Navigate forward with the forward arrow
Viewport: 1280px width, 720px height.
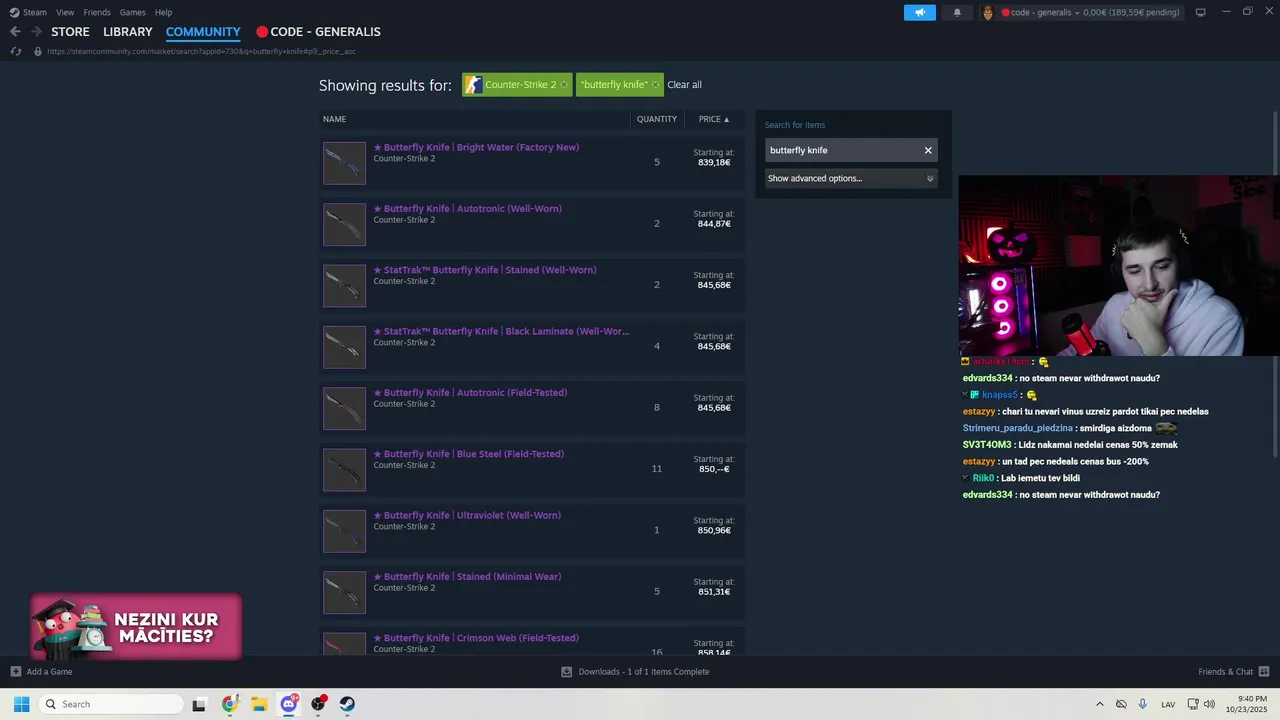(36, 32)
